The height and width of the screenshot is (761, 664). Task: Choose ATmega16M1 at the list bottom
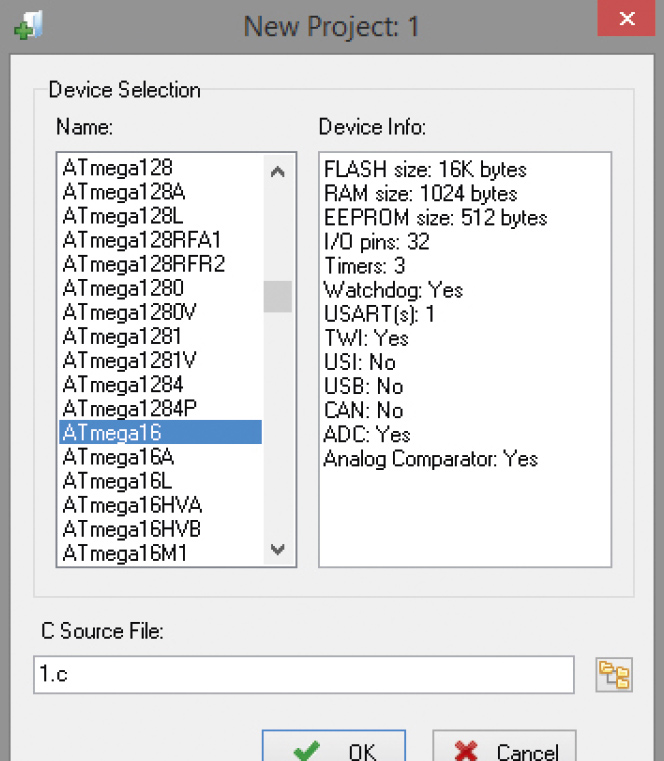click(x=160, y=553)
